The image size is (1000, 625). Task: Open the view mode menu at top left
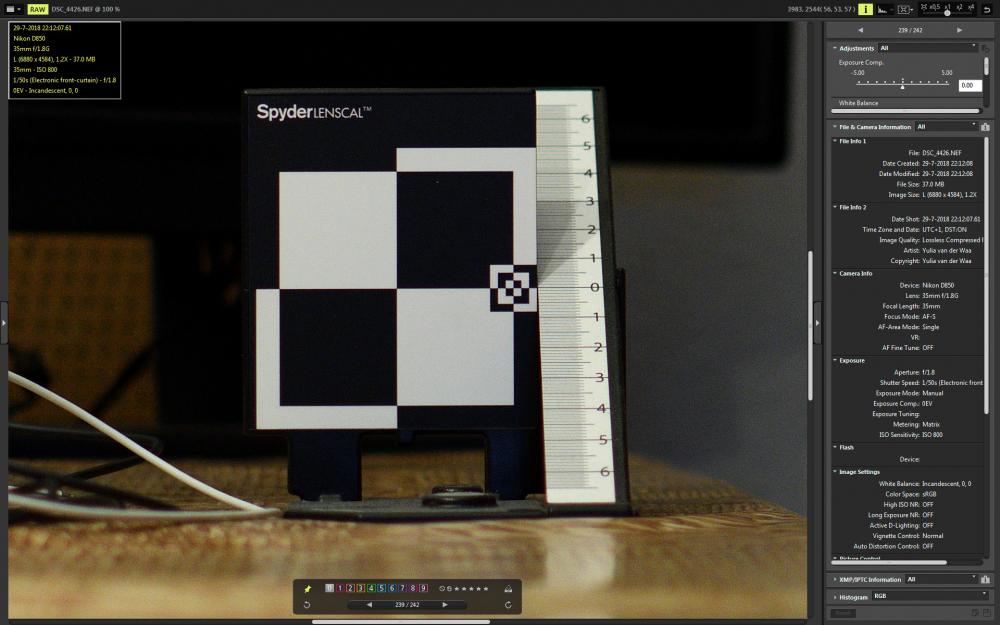point(13,9)
